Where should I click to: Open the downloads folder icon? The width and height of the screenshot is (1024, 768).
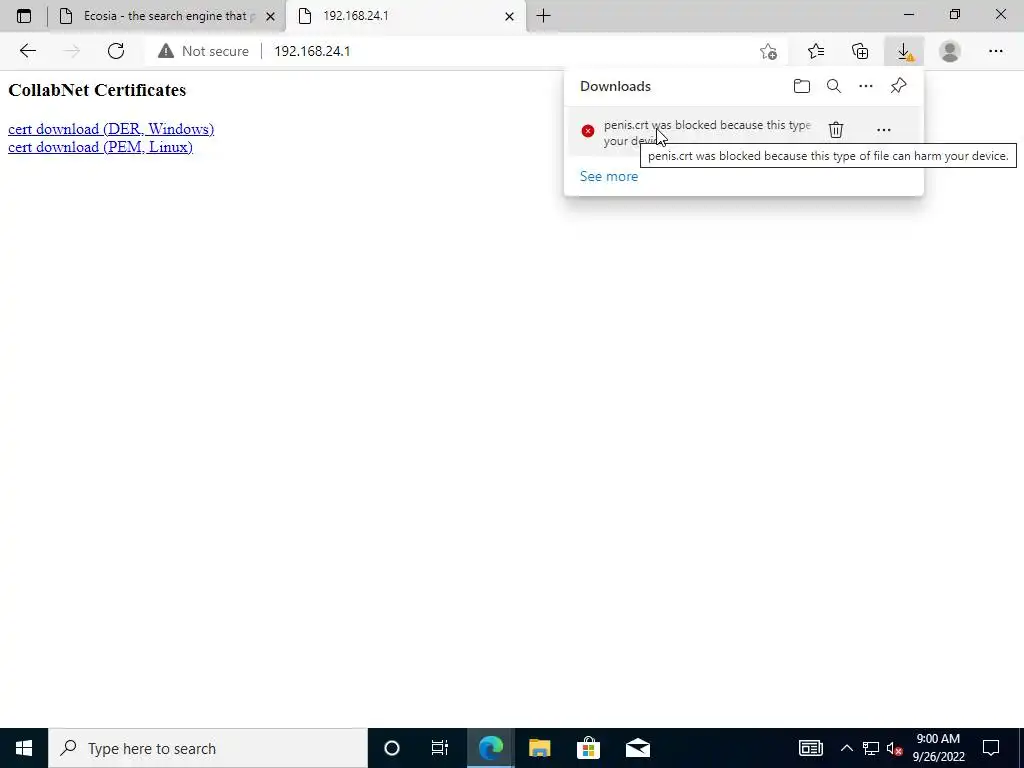tap(802, 86)
